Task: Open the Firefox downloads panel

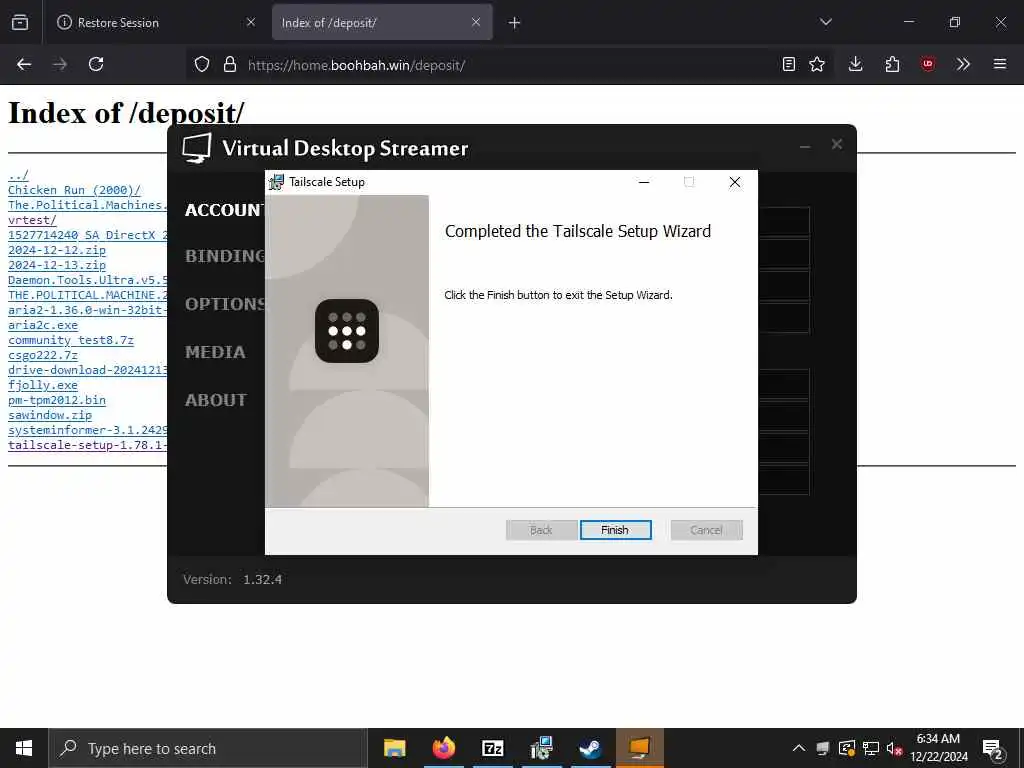Action: (x=856, y=64)
